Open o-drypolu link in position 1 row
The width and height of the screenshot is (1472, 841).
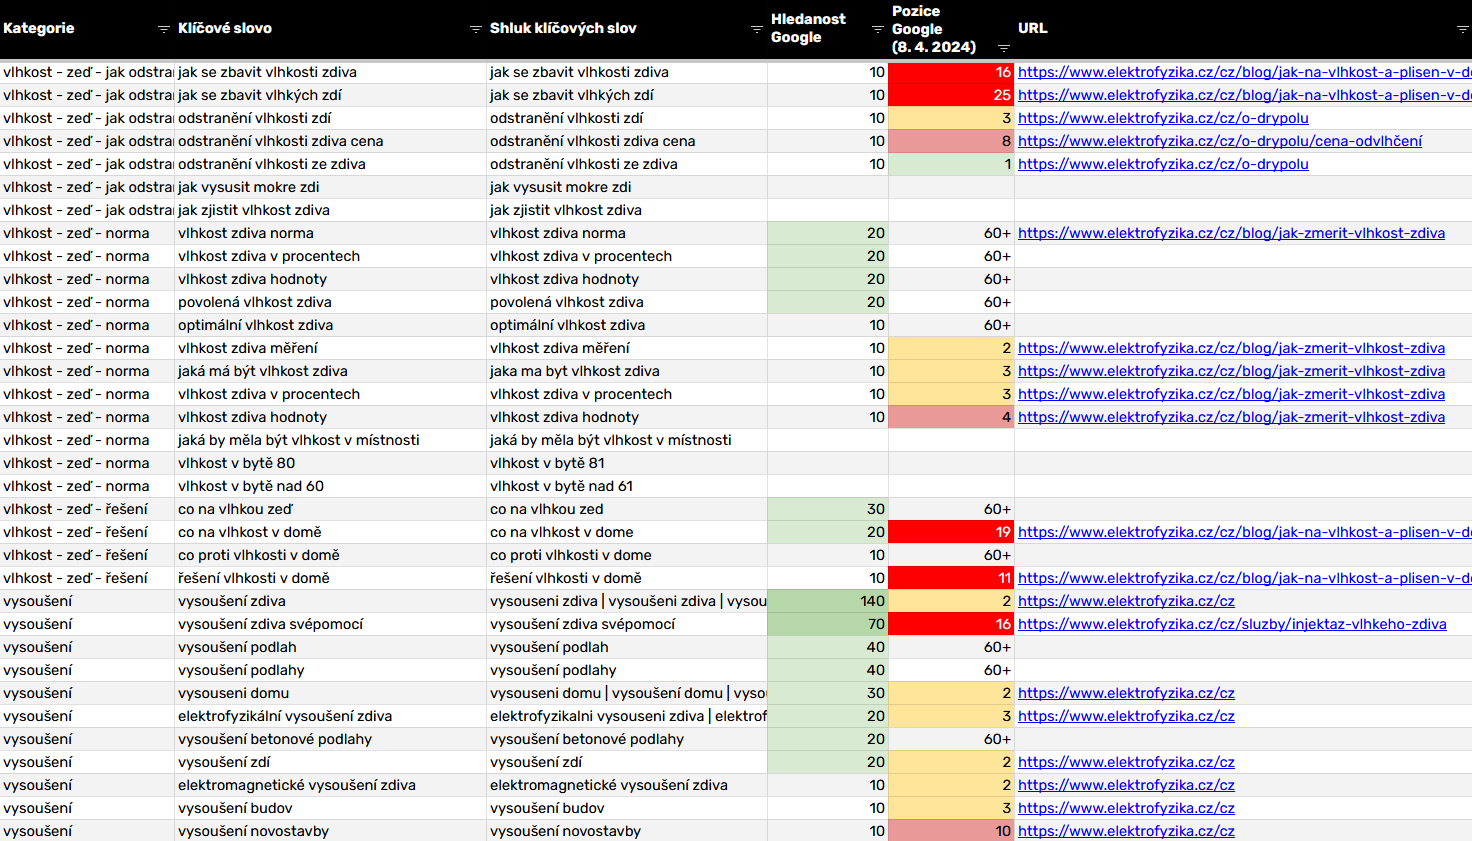pyautogui.click(x=1162, y=164)
